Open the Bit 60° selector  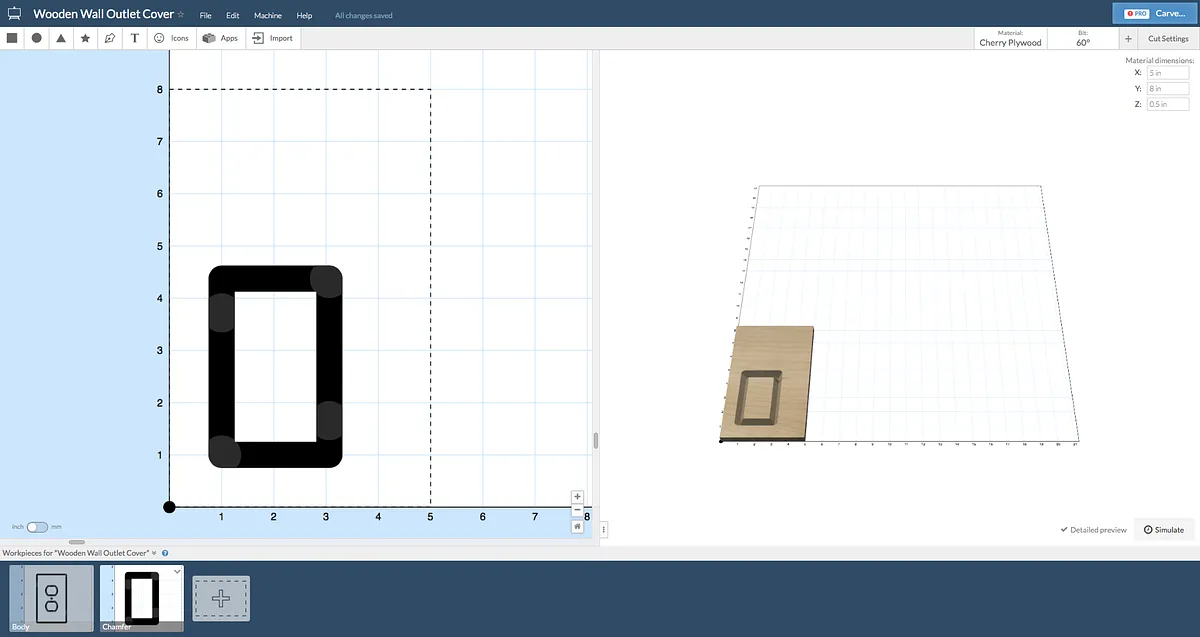(x=1083, y=38)
